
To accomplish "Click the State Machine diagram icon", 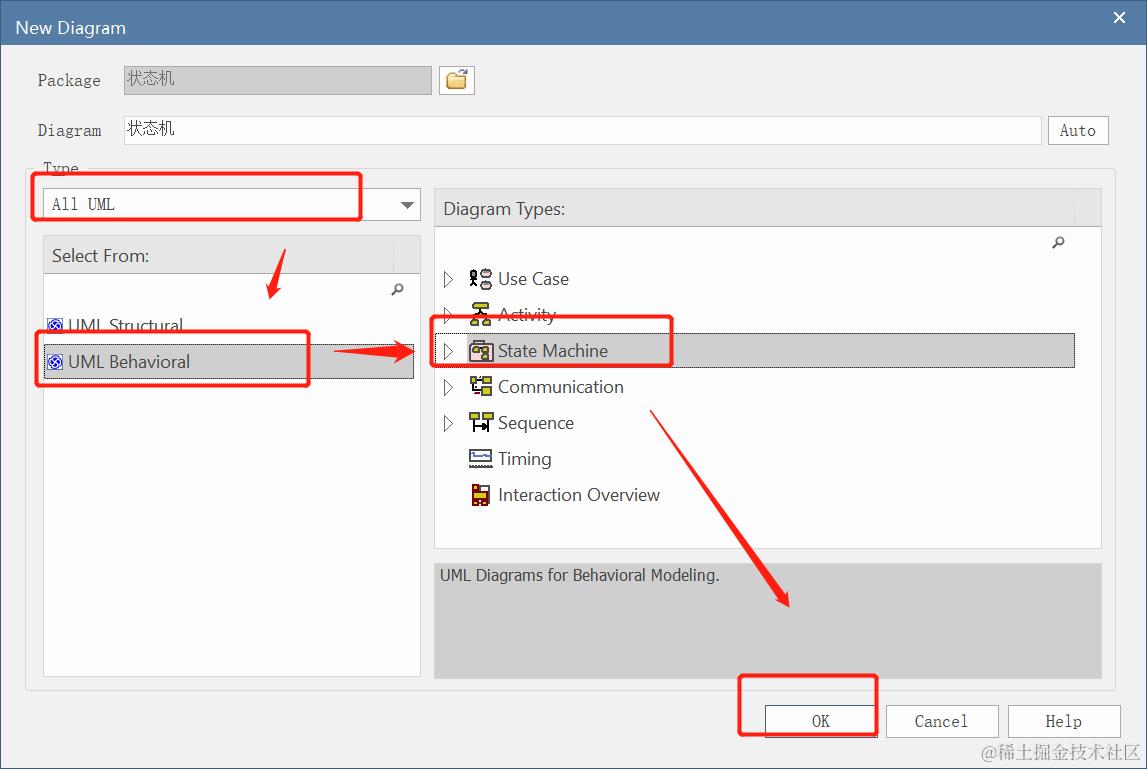I will 481,351.
